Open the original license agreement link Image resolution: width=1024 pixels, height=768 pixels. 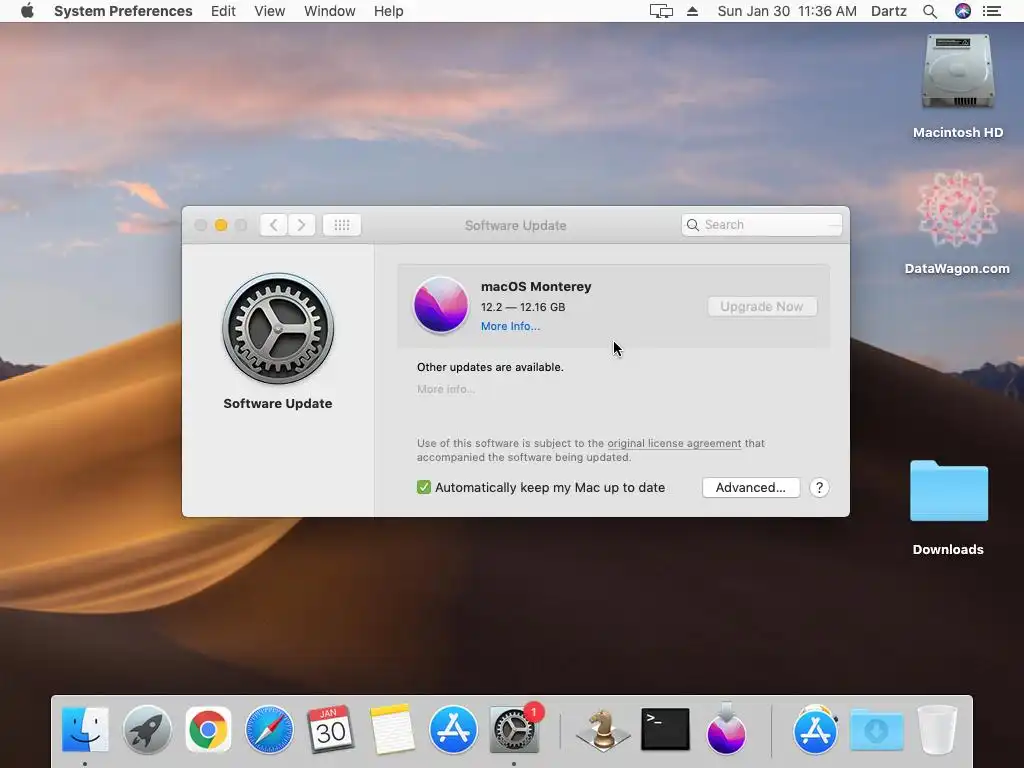pyautogui.click(x=674, y=443)
